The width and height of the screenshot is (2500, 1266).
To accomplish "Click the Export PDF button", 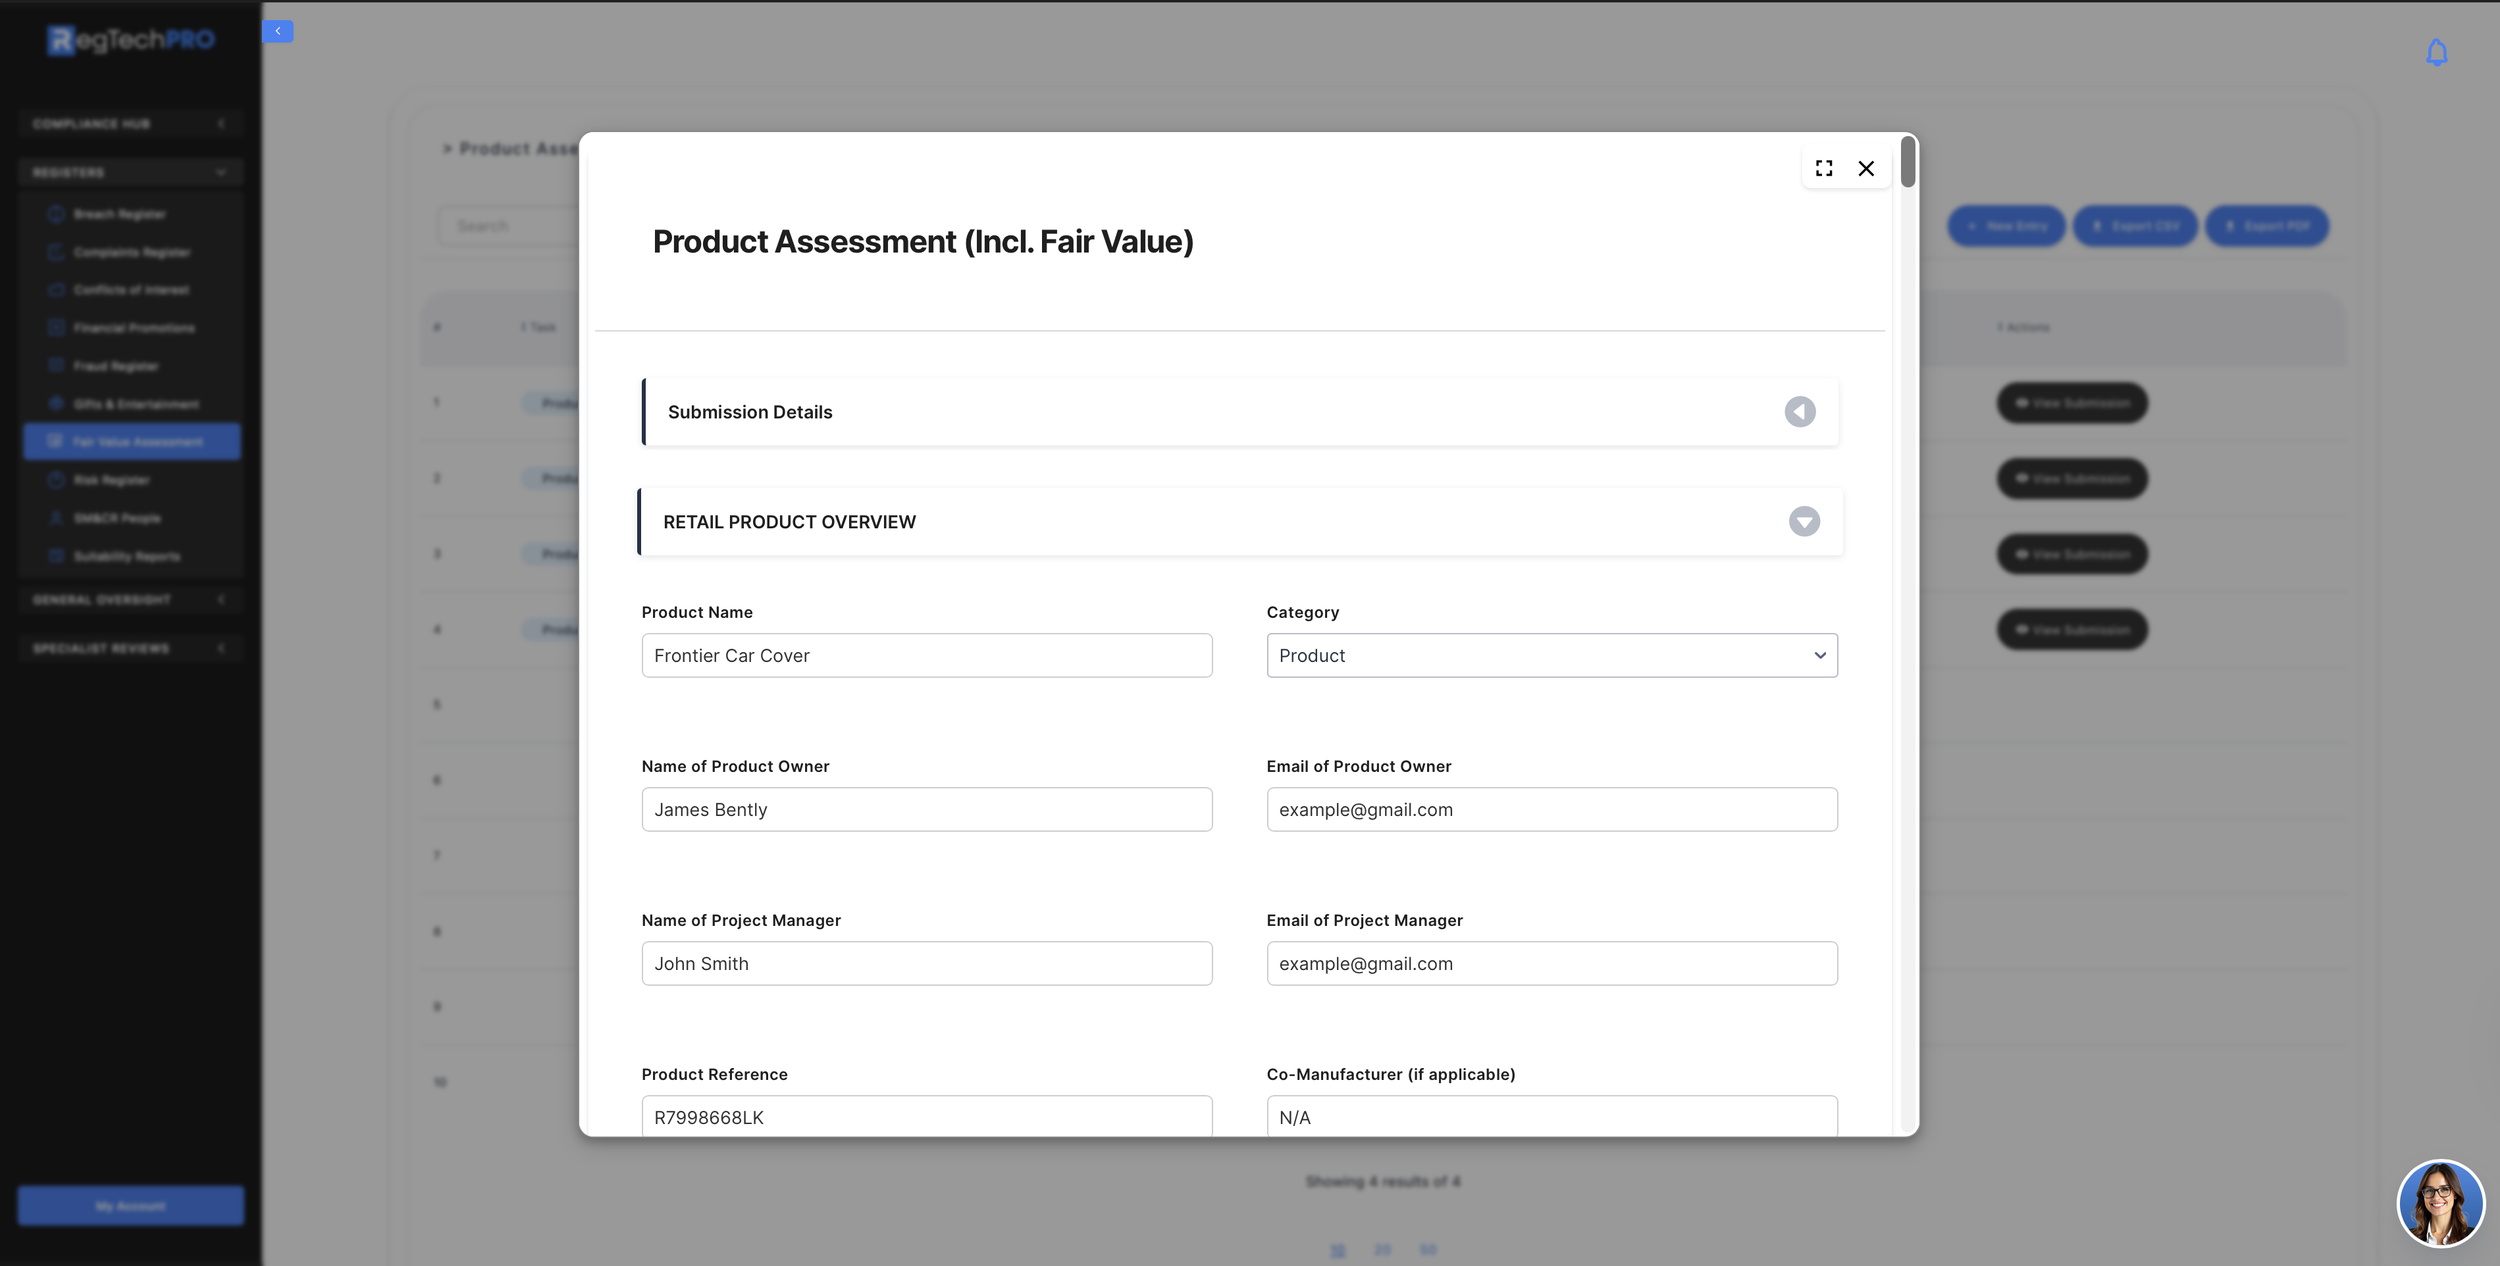I will (x=2266, y=226).
